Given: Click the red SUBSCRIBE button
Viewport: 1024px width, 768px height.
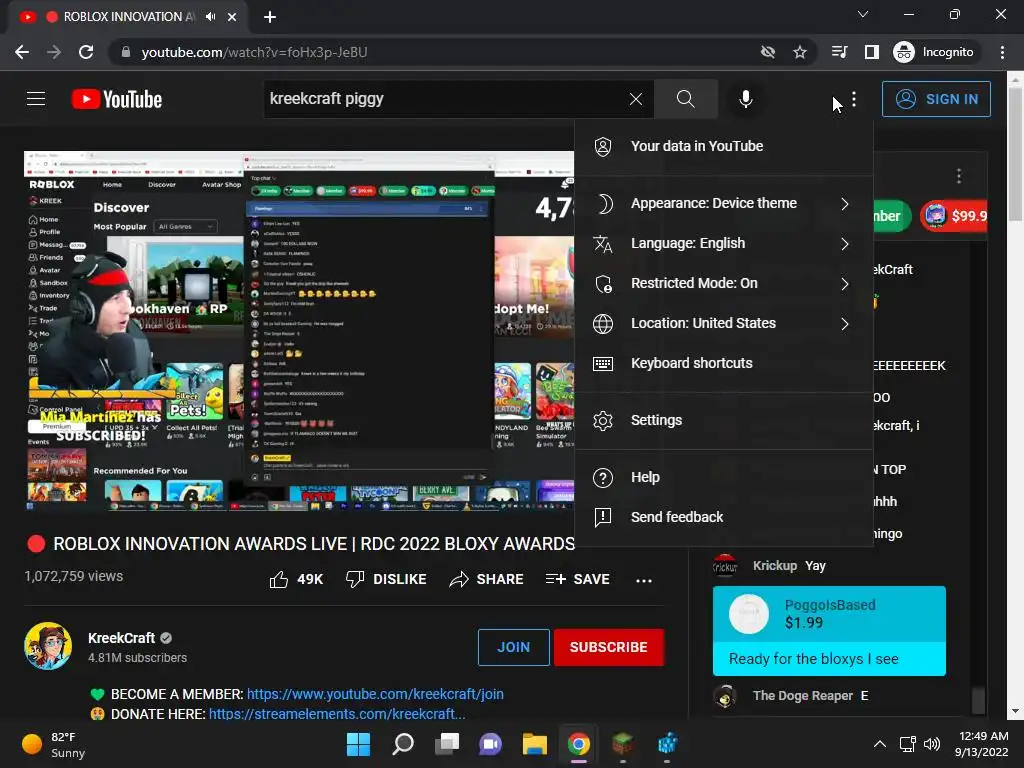Looking at the screenshot, I should 609,647.
